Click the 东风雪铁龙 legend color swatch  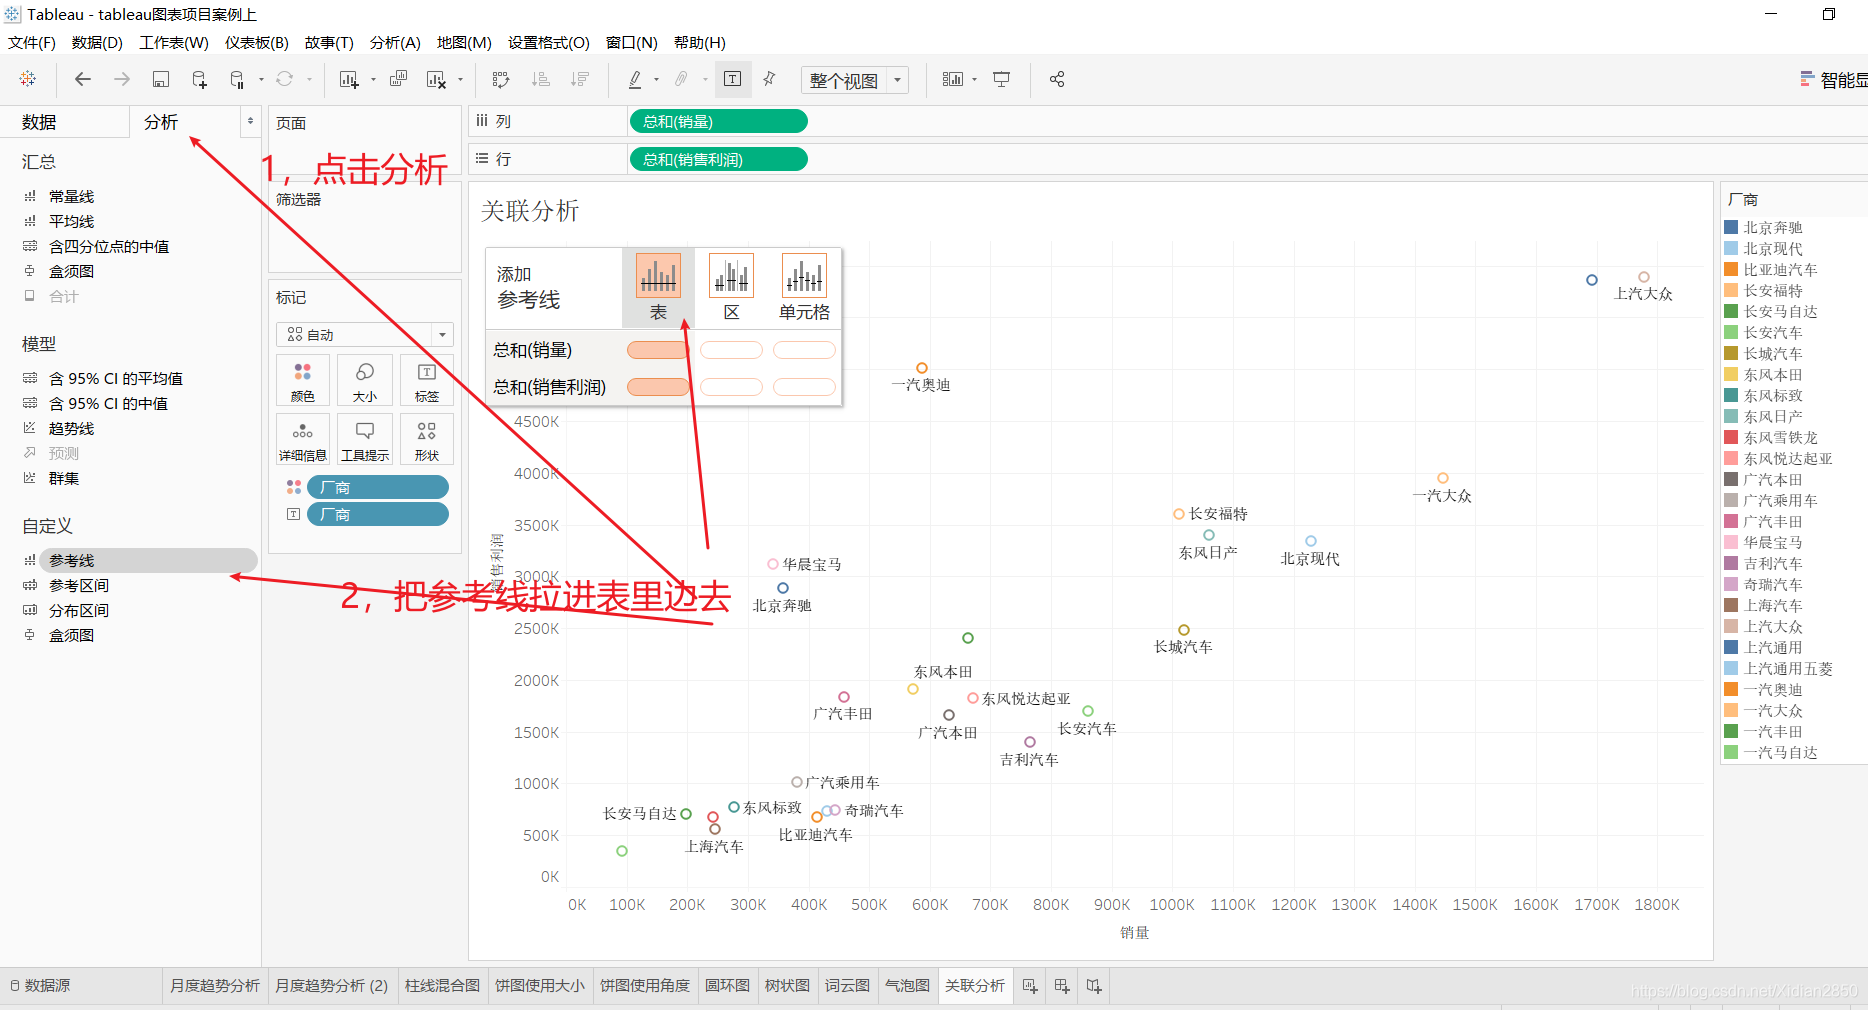[1731, 437]
